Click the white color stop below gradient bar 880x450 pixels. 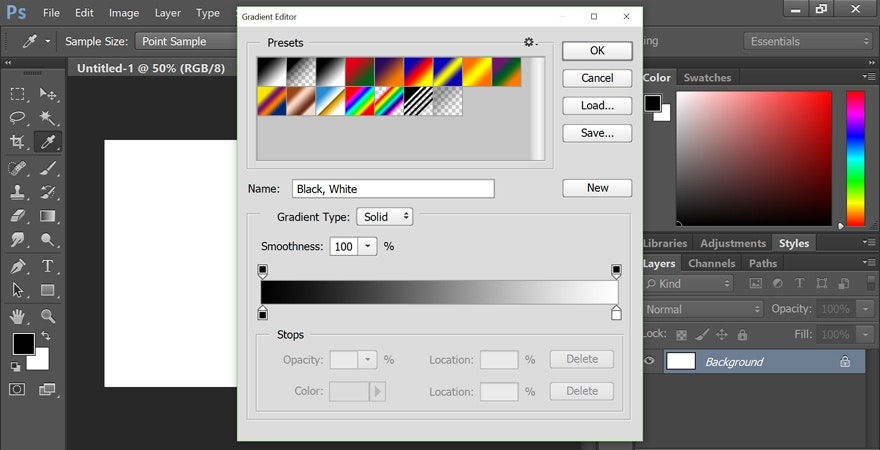coord(616,314)
